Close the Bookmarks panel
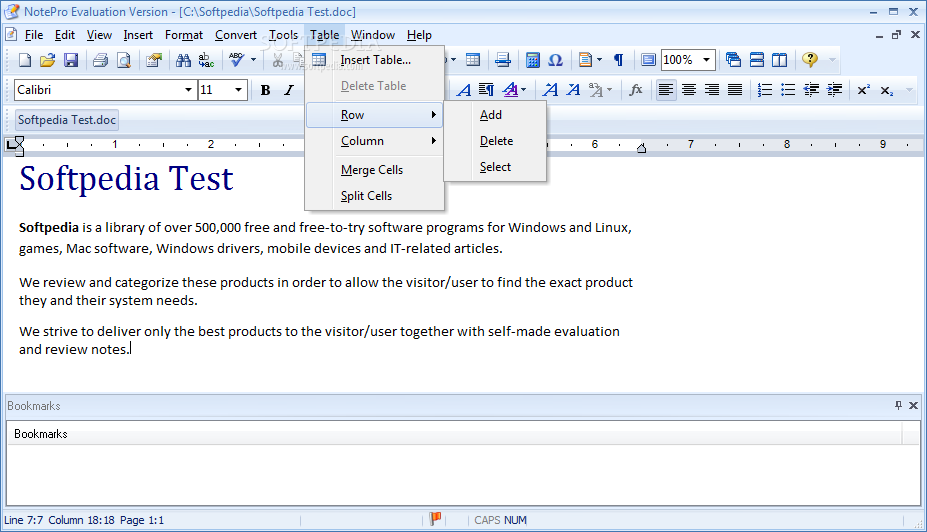 (913, 405)
